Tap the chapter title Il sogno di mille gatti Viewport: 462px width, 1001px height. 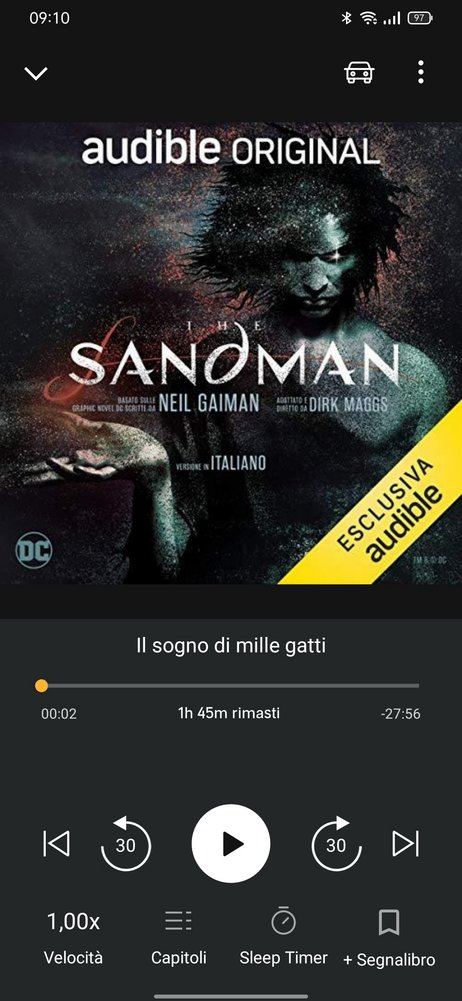point(231,645)
